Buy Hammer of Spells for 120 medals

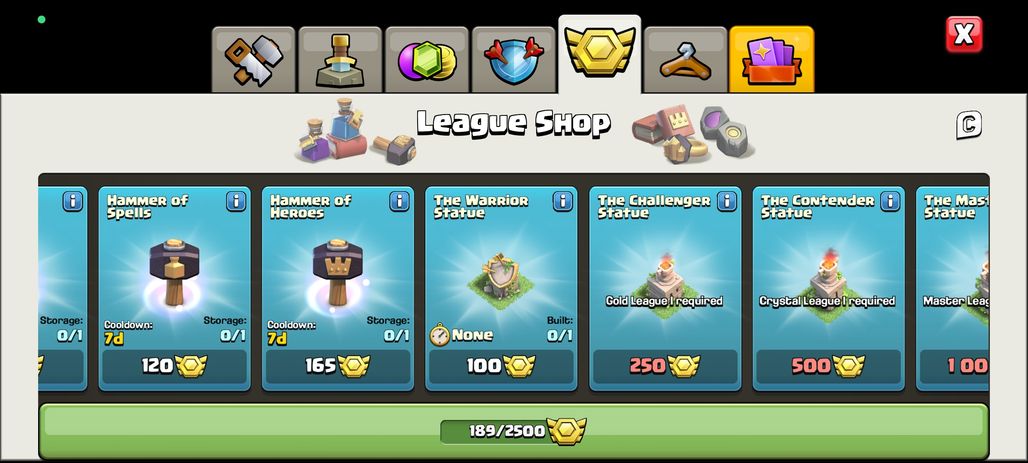(174, 366)
